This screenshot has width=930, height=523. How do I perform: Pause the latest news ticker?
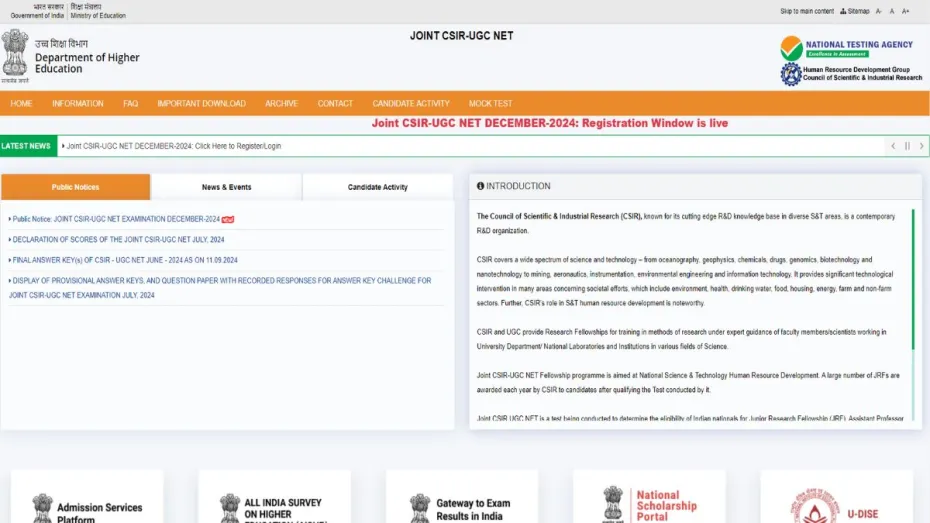tap(907, 146)
